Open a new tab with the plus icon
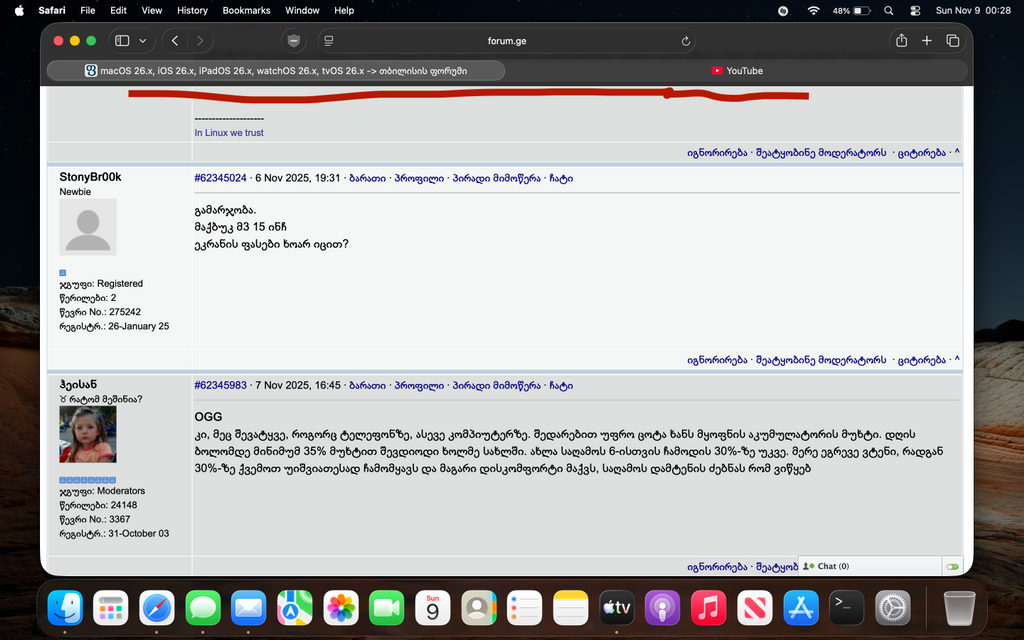This screenshot has height=640, width=1024. click(x=926, y=40)
